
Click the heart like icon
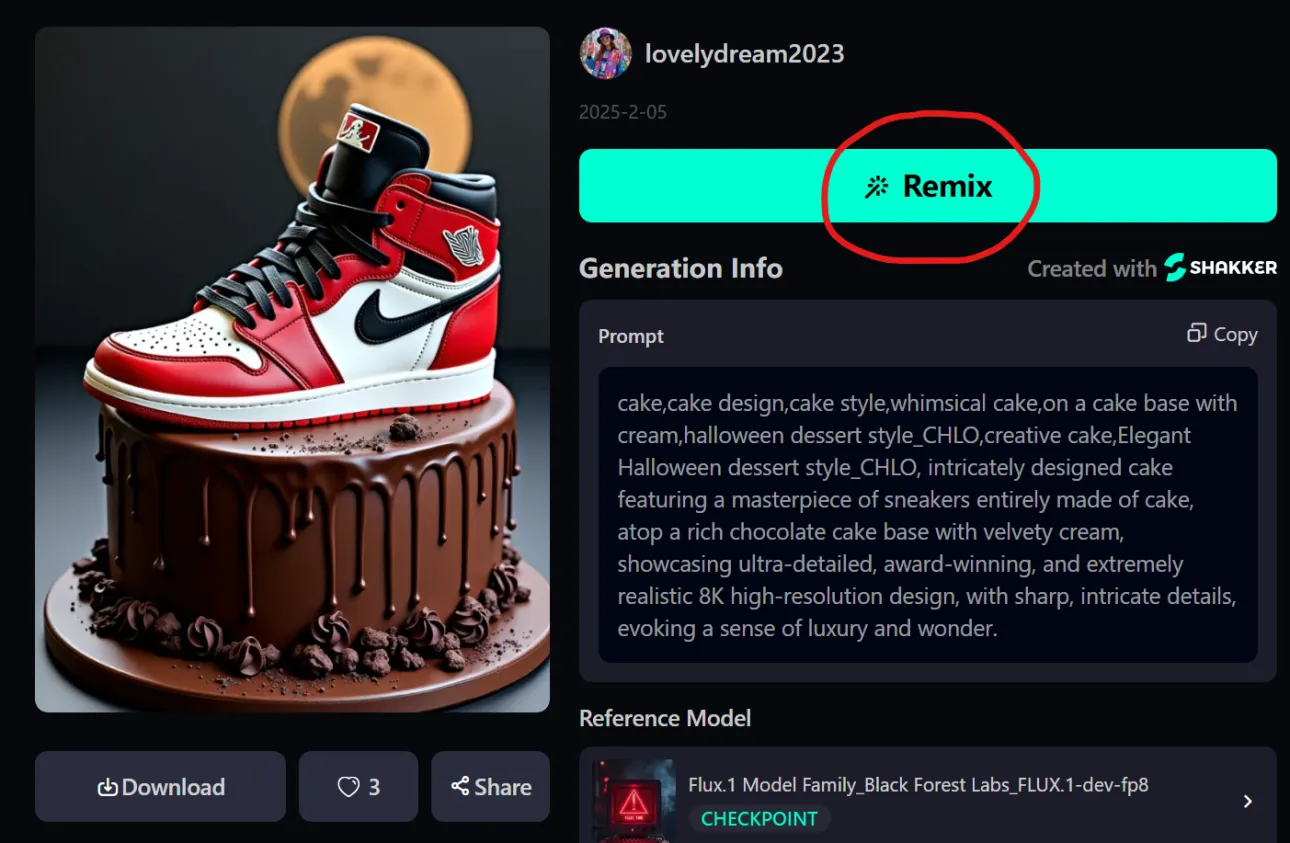coord(348,787)
